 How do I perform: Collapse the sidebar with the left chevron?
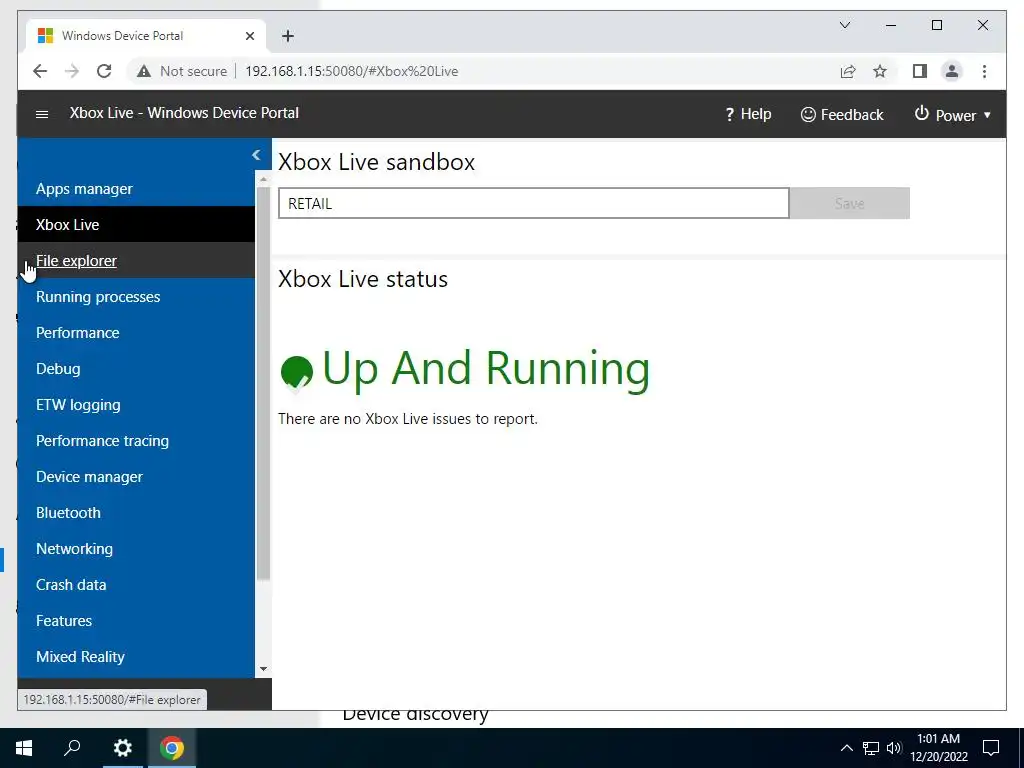256,155
